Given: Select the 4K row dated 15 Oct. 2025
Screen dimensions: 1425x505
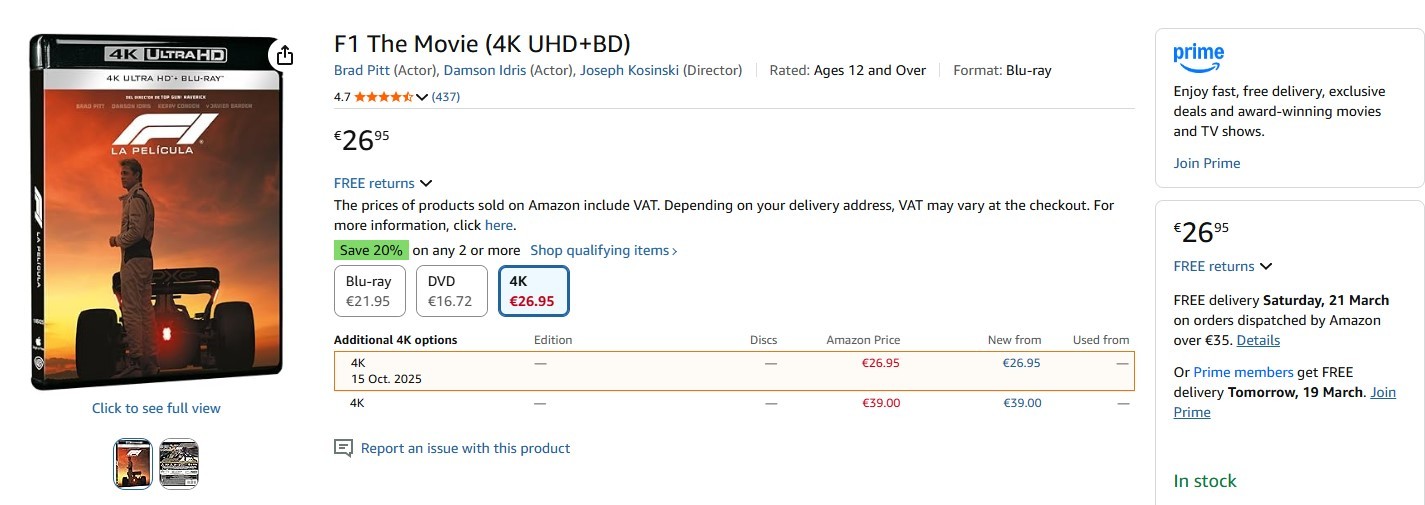Looking at the screenshot, I should click(x=733, y=371).
